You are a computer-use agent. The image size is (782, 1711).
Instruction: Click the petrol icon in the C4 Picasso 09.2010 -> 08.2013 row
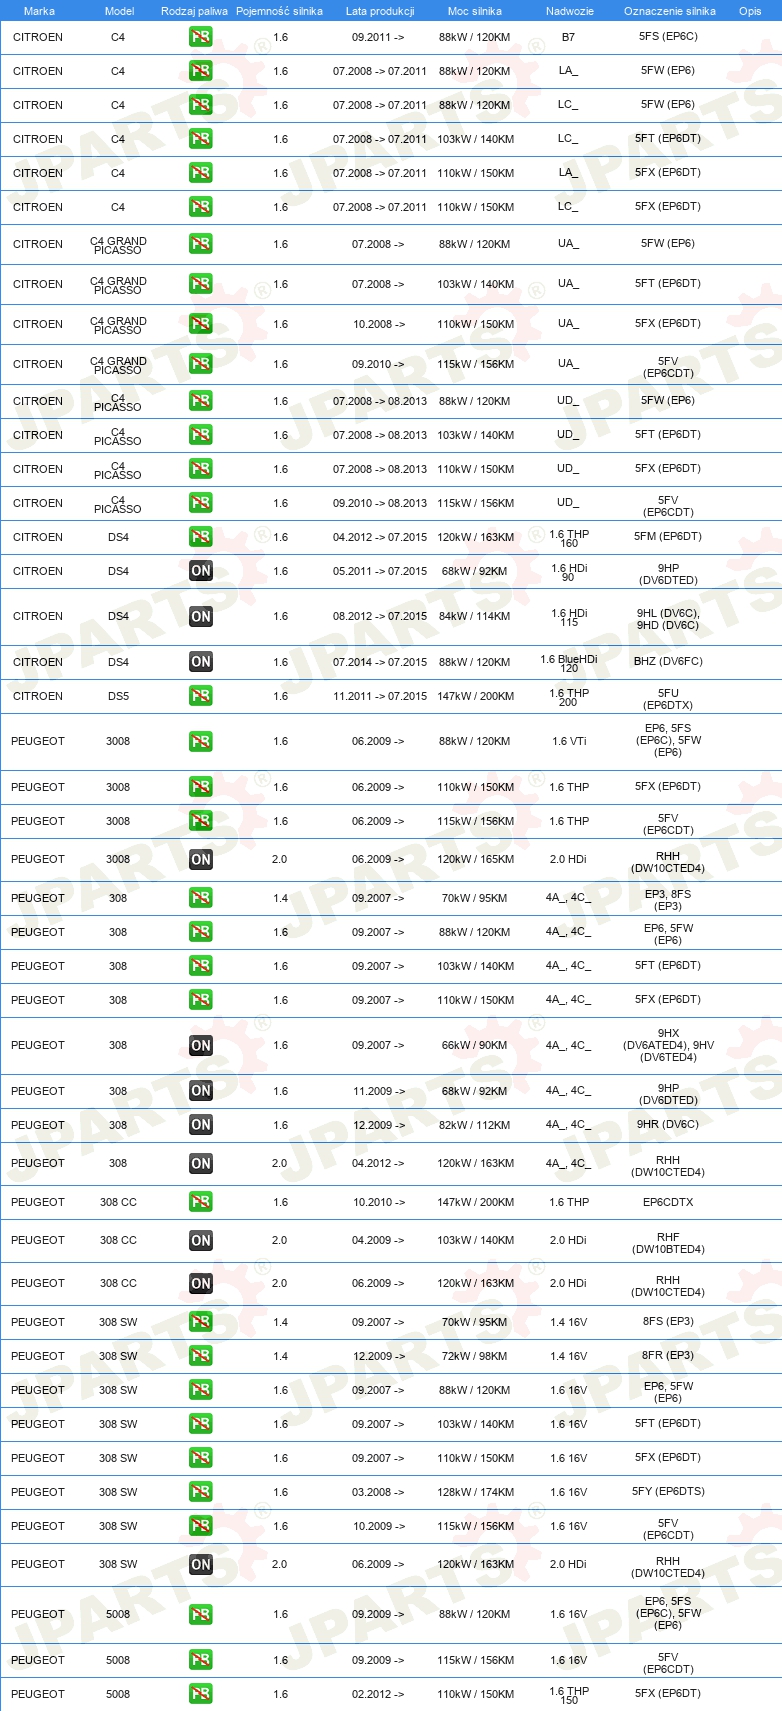(201, 503)
